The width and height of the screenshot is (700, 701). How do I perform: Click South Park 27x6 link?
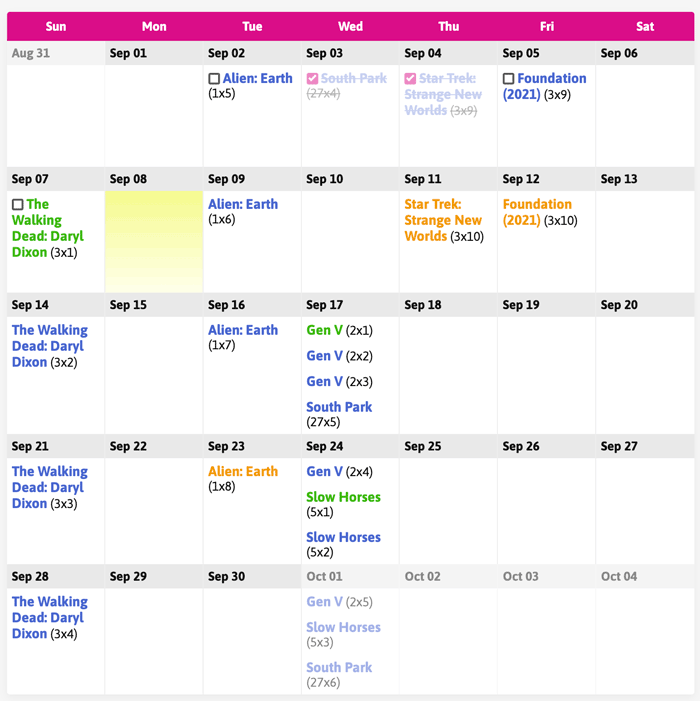click(x=339, y=667)
